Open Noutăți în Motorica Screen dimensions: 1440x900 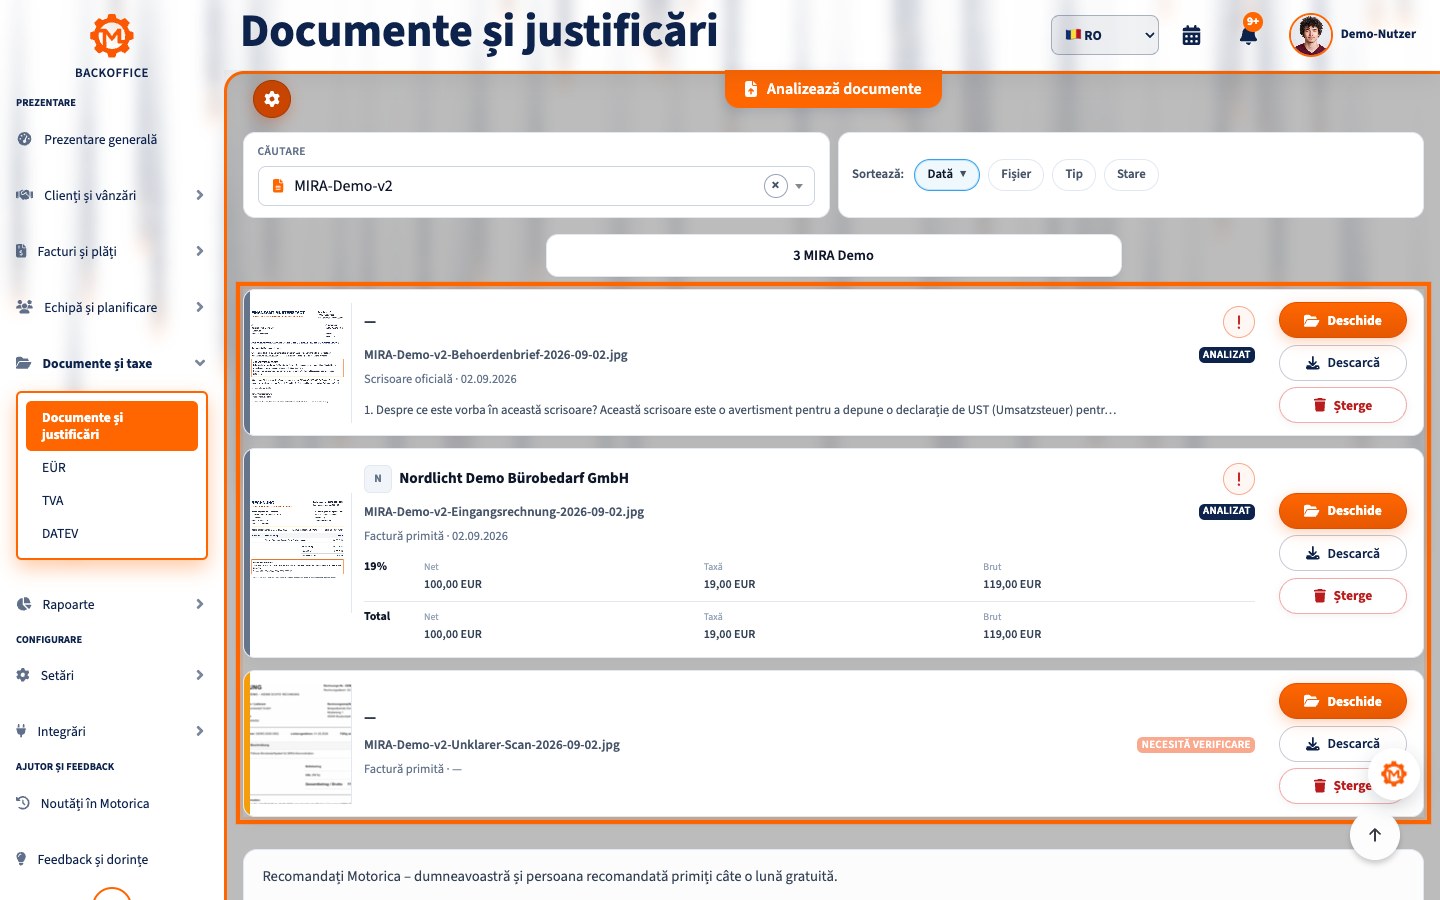coord(95,803)
